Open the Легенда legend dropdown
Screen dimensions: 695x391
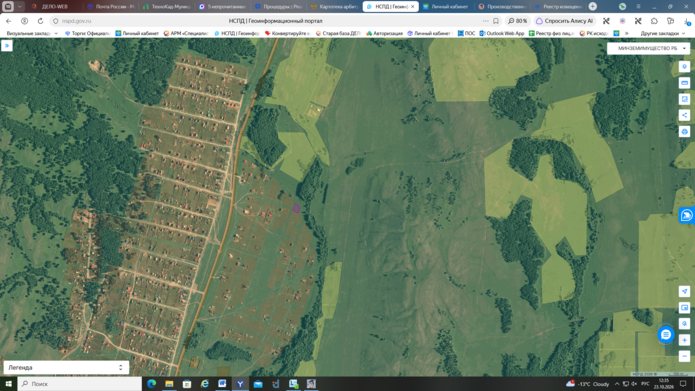(x=66, y=368)
